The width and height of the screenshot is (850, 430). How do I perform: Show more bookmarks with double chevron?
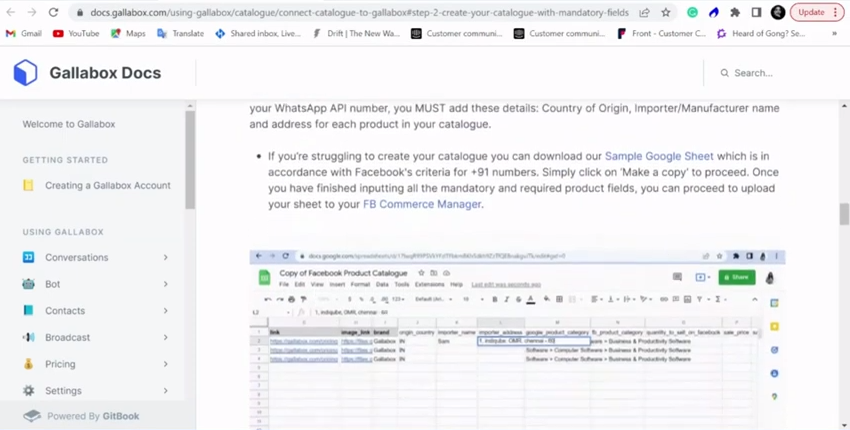coord(834,33)
